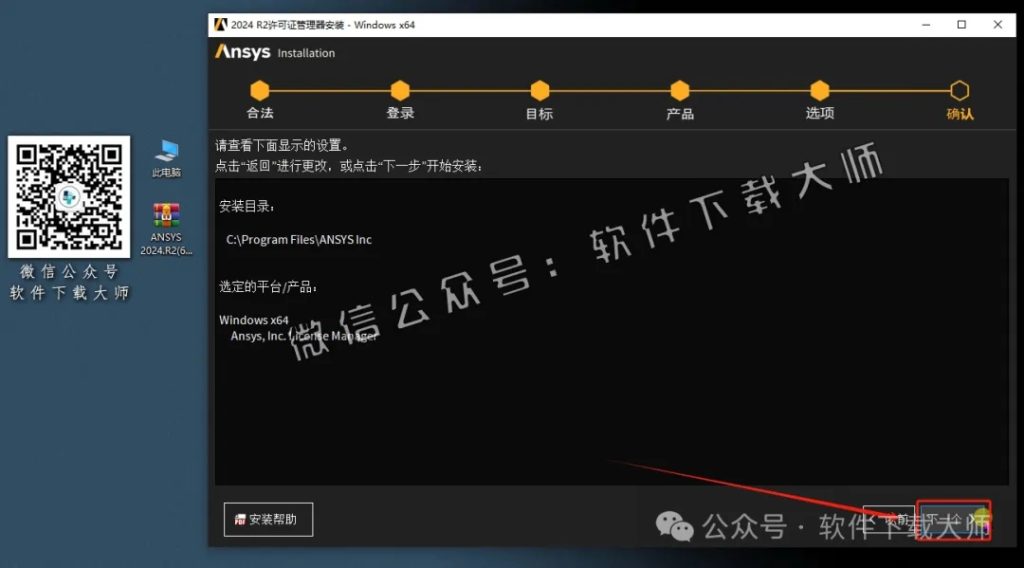Click the 选项 step hexagon marker
This screenshot has height=568, width=1024.
820,91
